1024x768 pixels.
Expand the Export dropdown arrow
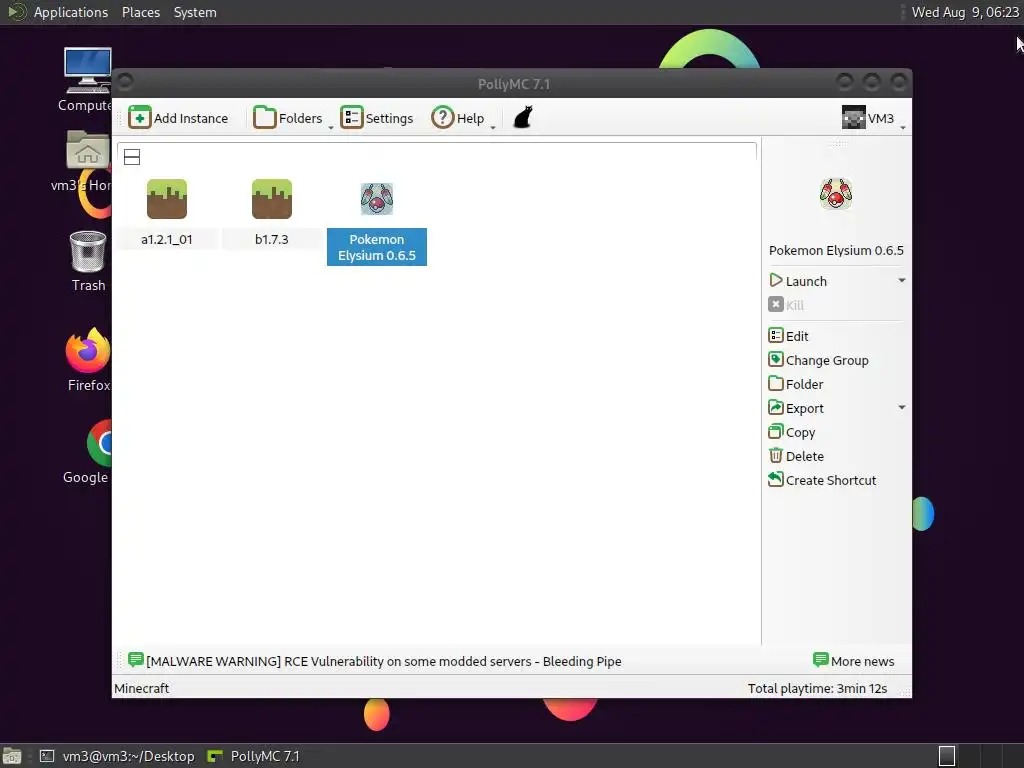coord(902,407)
